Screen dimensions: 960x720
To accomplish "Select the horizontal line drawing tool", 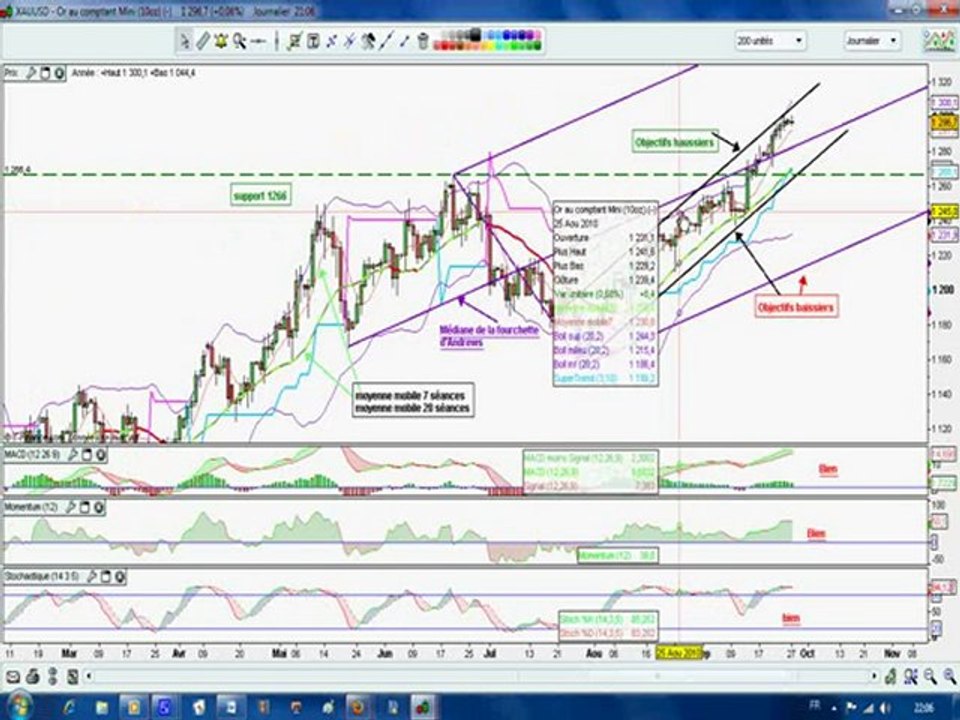I will [x=258, y=41].
